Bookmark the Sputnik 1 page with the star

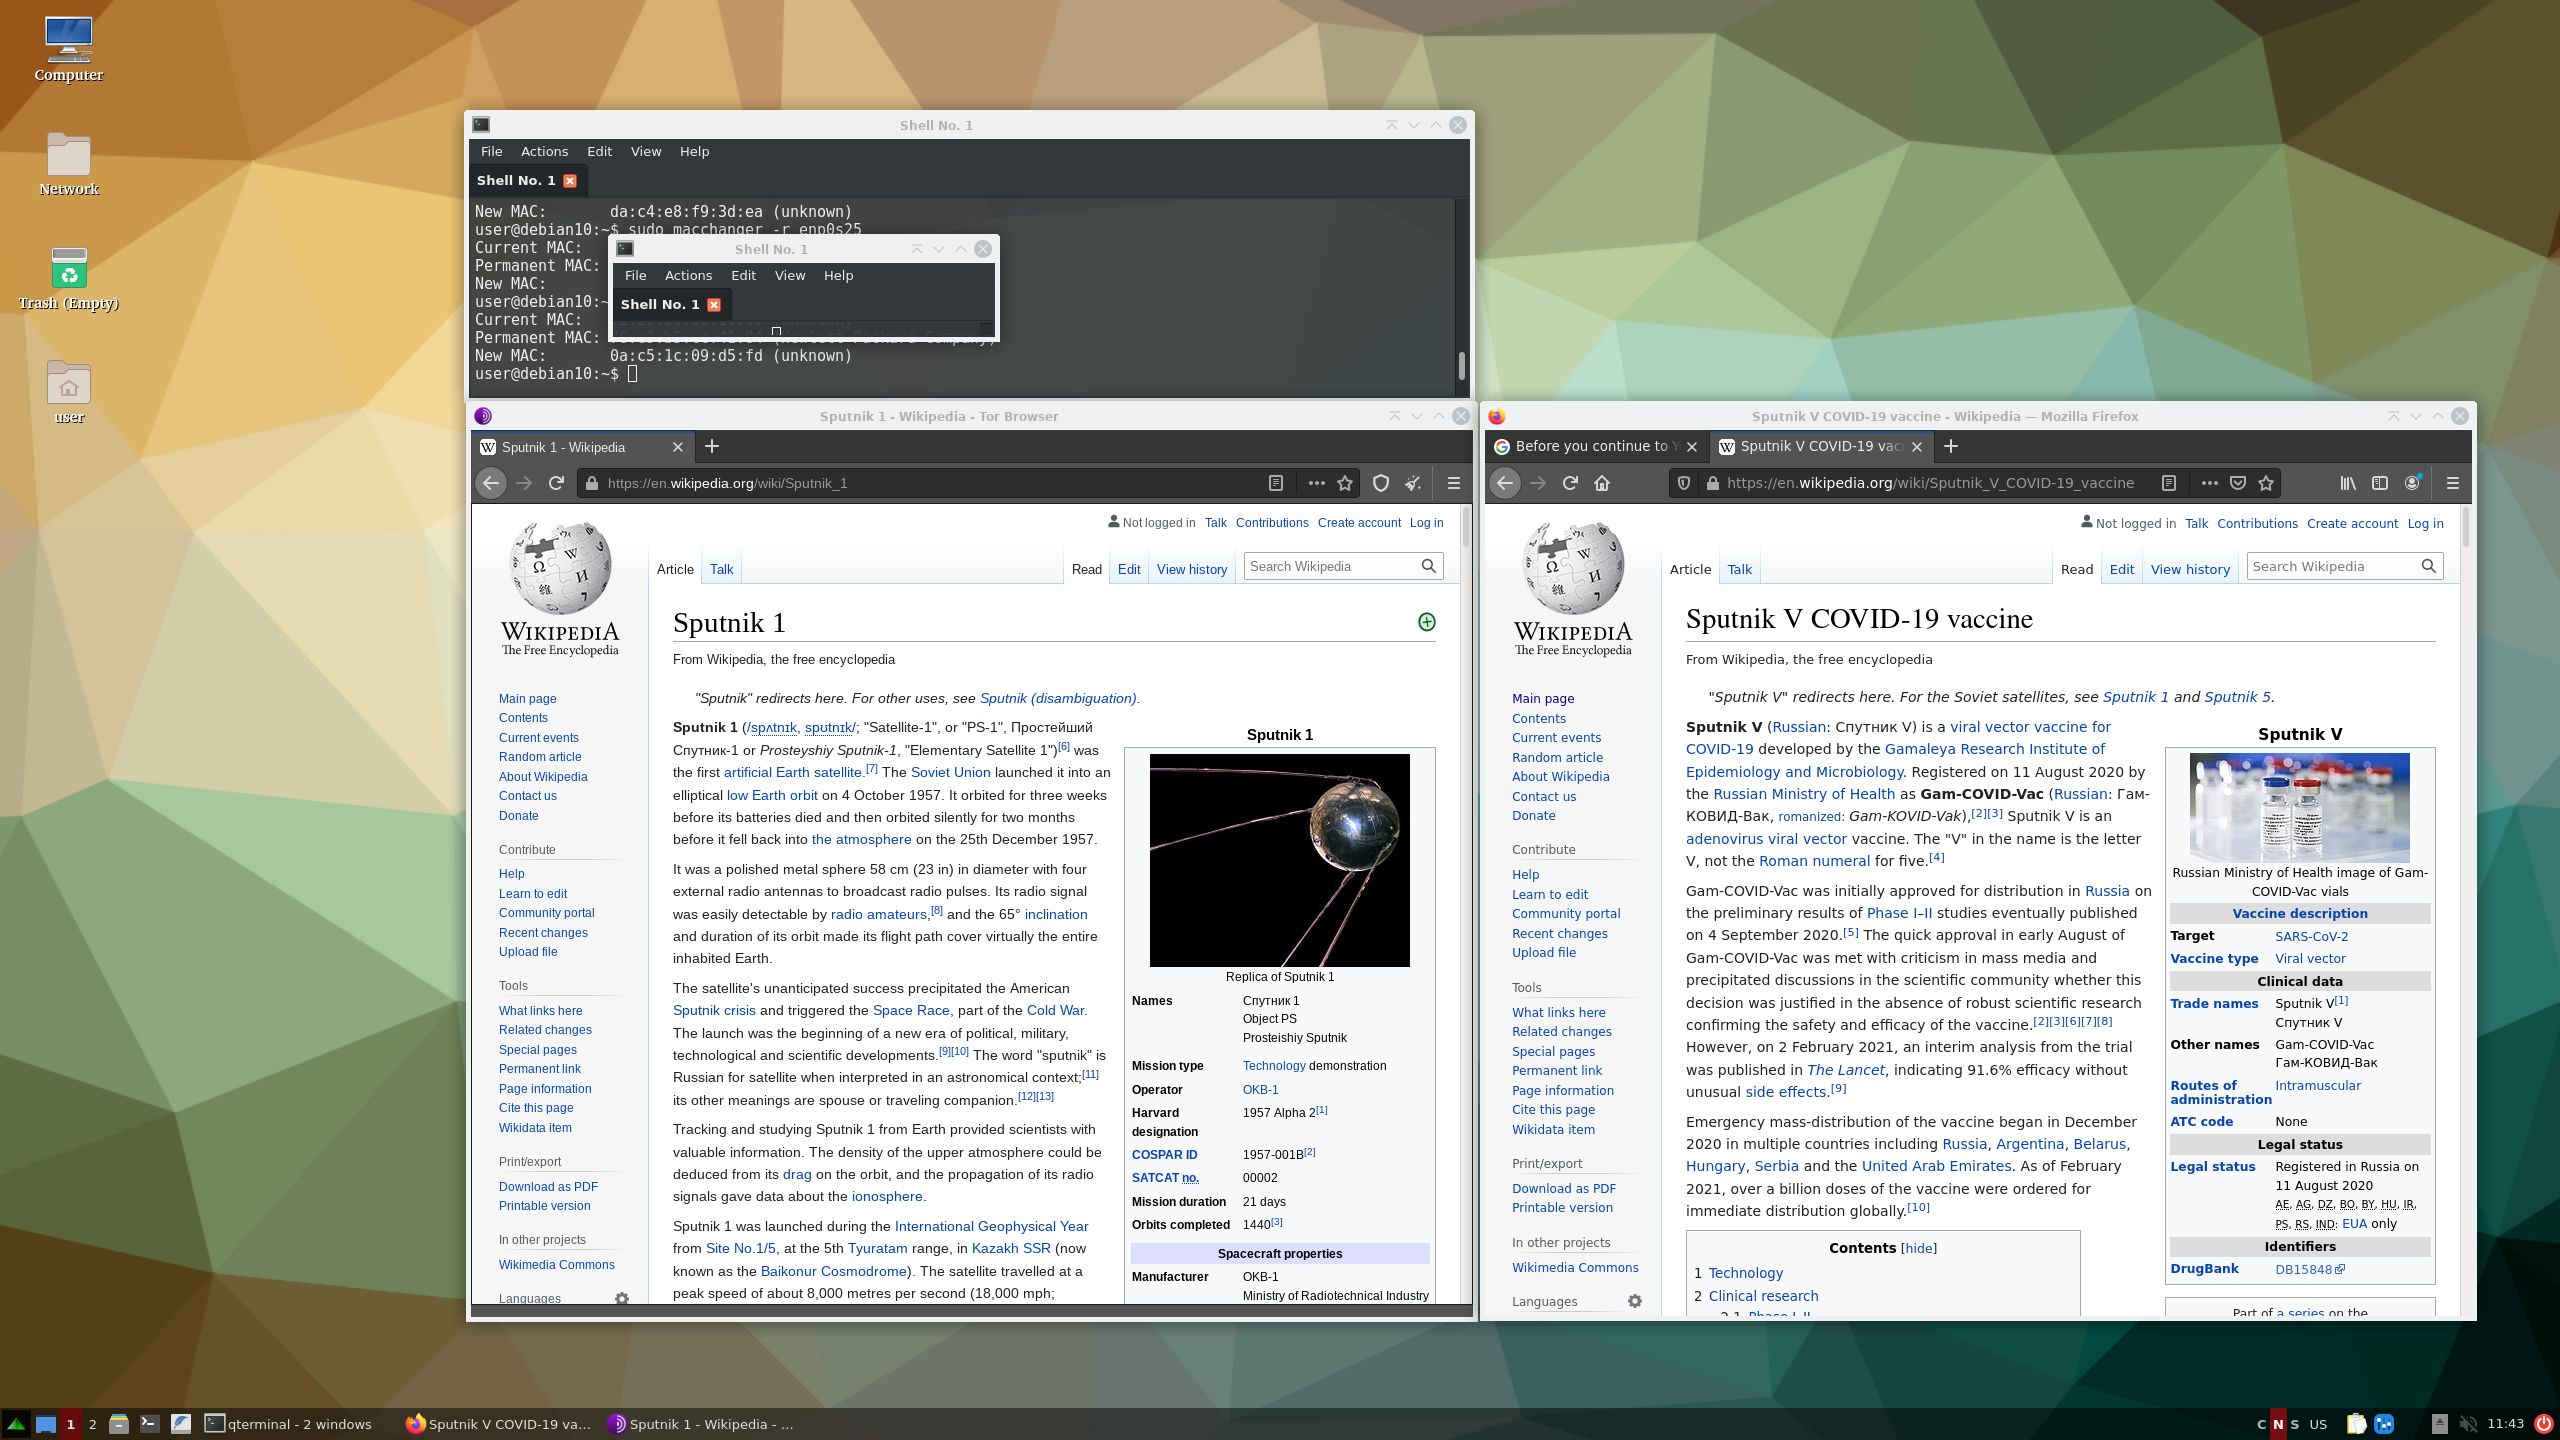coord(1345,483)
